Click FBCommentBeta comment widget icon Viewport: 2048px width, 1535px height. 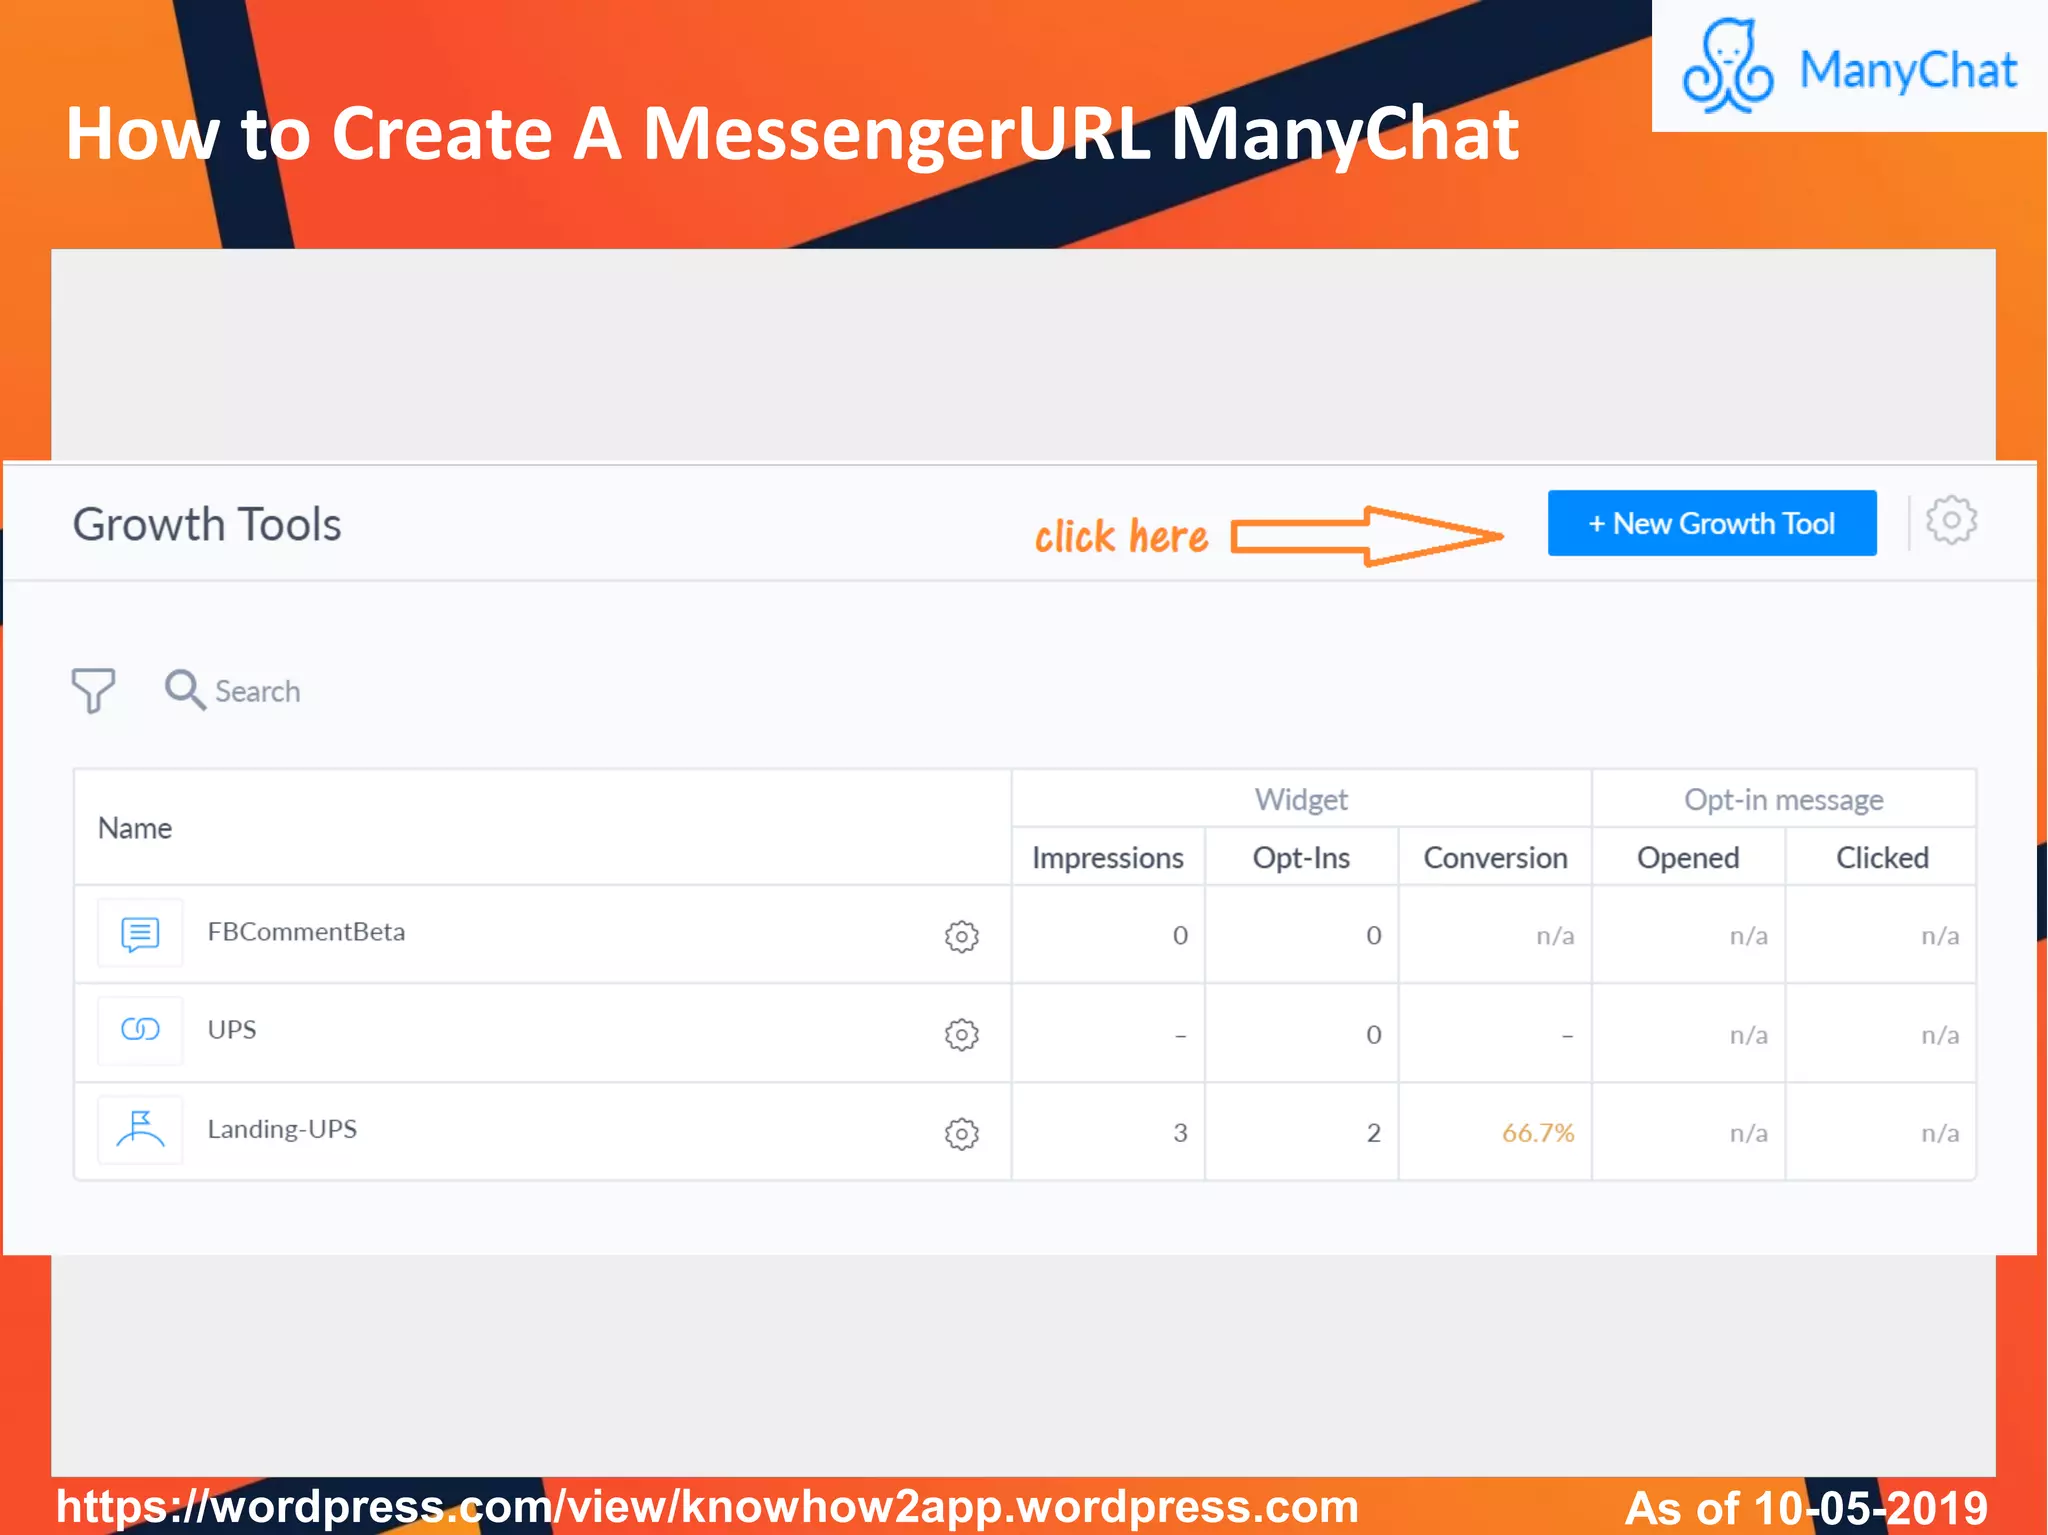140,934
